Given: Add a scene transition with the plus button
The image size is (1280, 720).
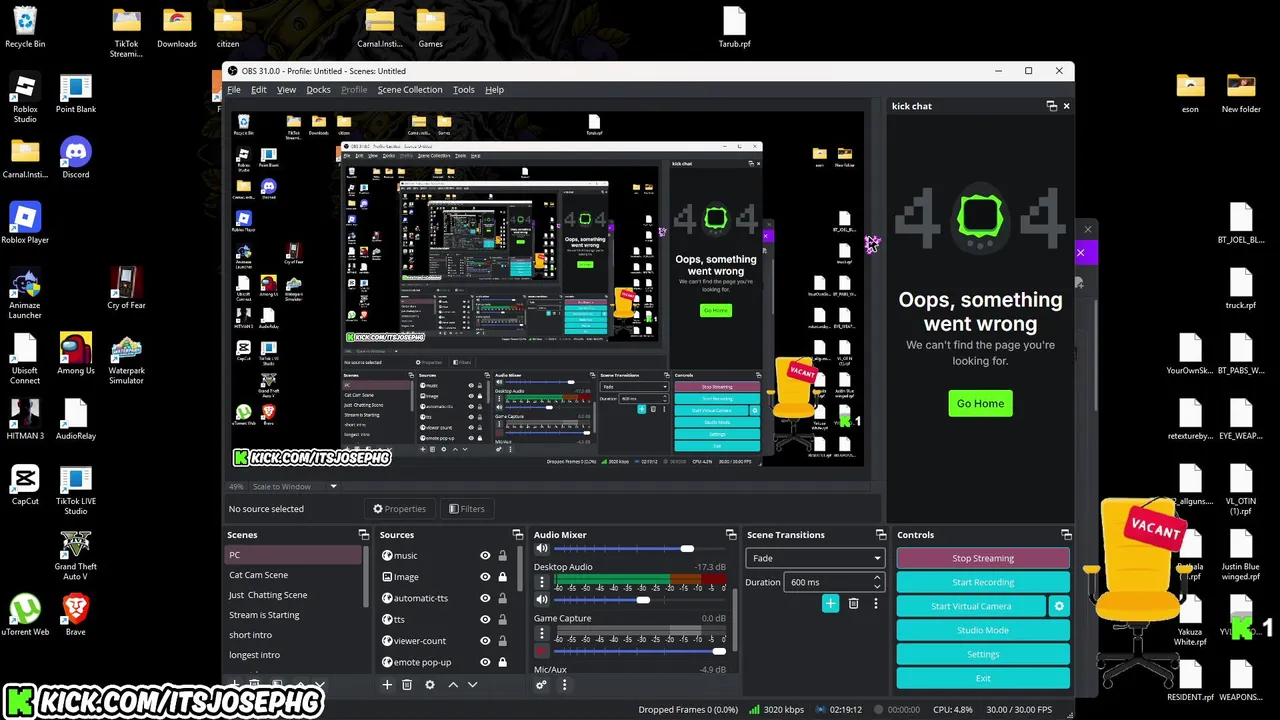Looking at the screenshot, I should 830,603.
